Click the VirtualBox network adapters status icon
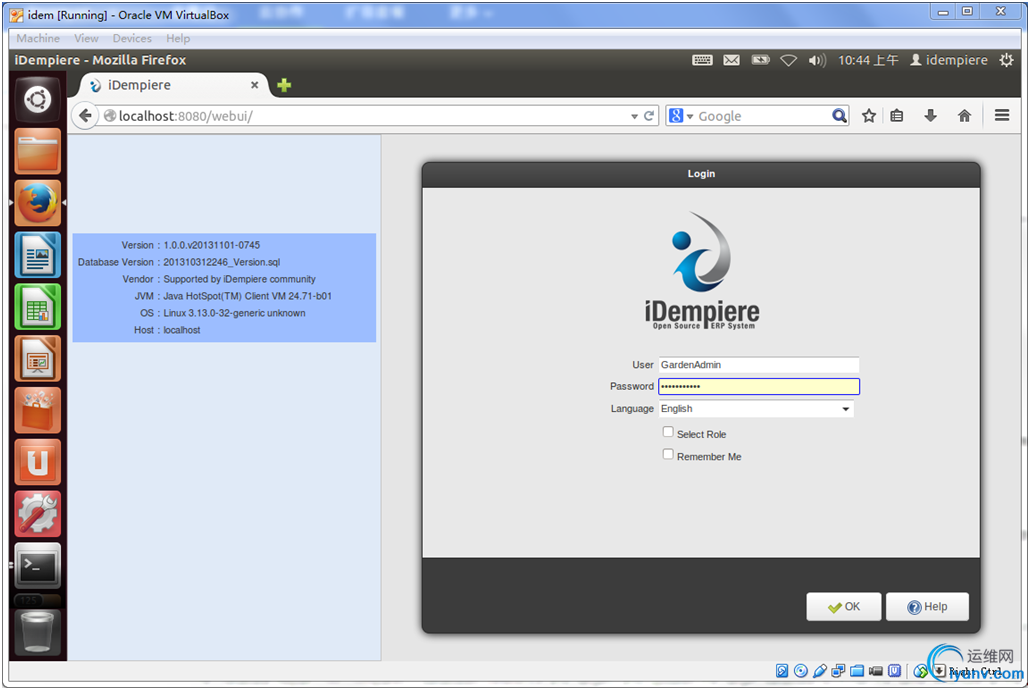 click(x=838, y=671)
